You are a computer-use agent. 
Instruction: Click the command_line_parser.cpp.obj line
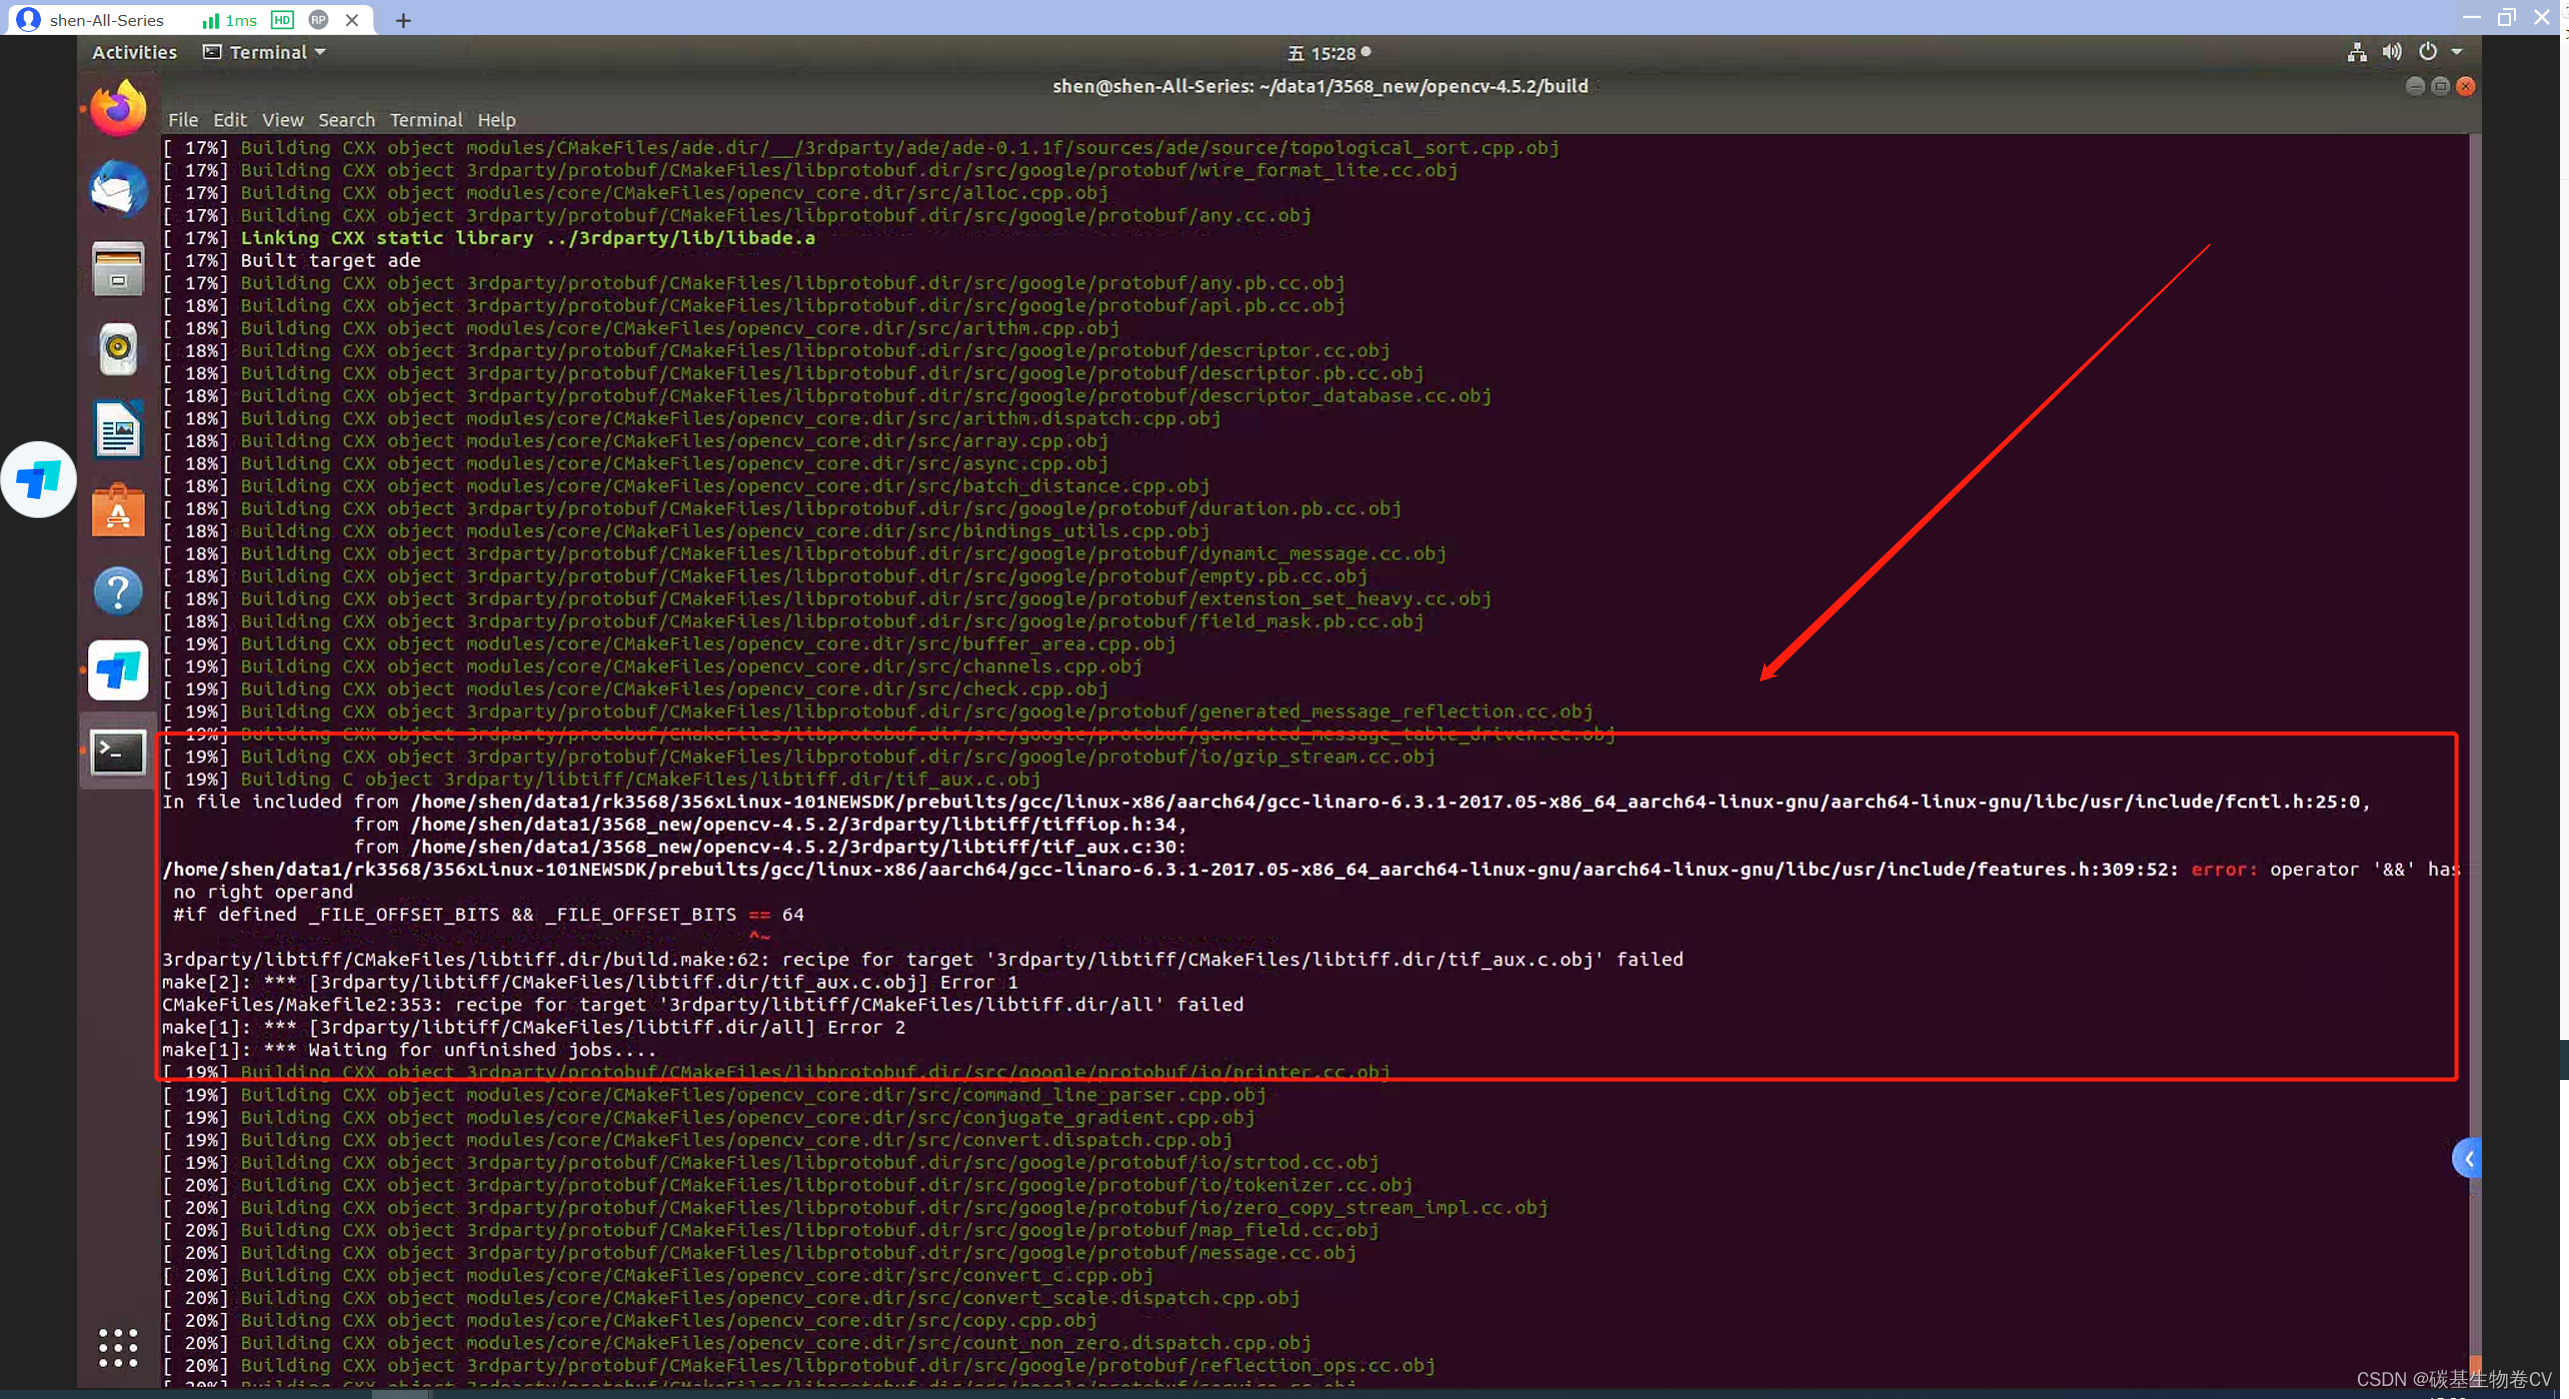click(x=714, y=1094)
